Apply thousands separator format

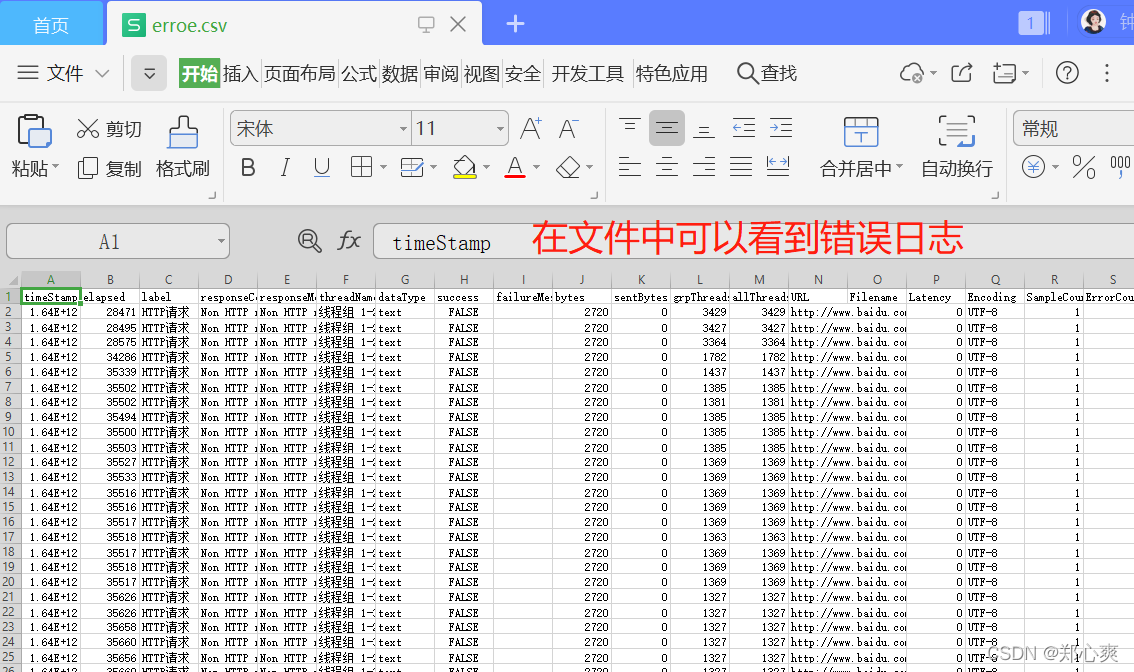click(x=1120, y=168)
